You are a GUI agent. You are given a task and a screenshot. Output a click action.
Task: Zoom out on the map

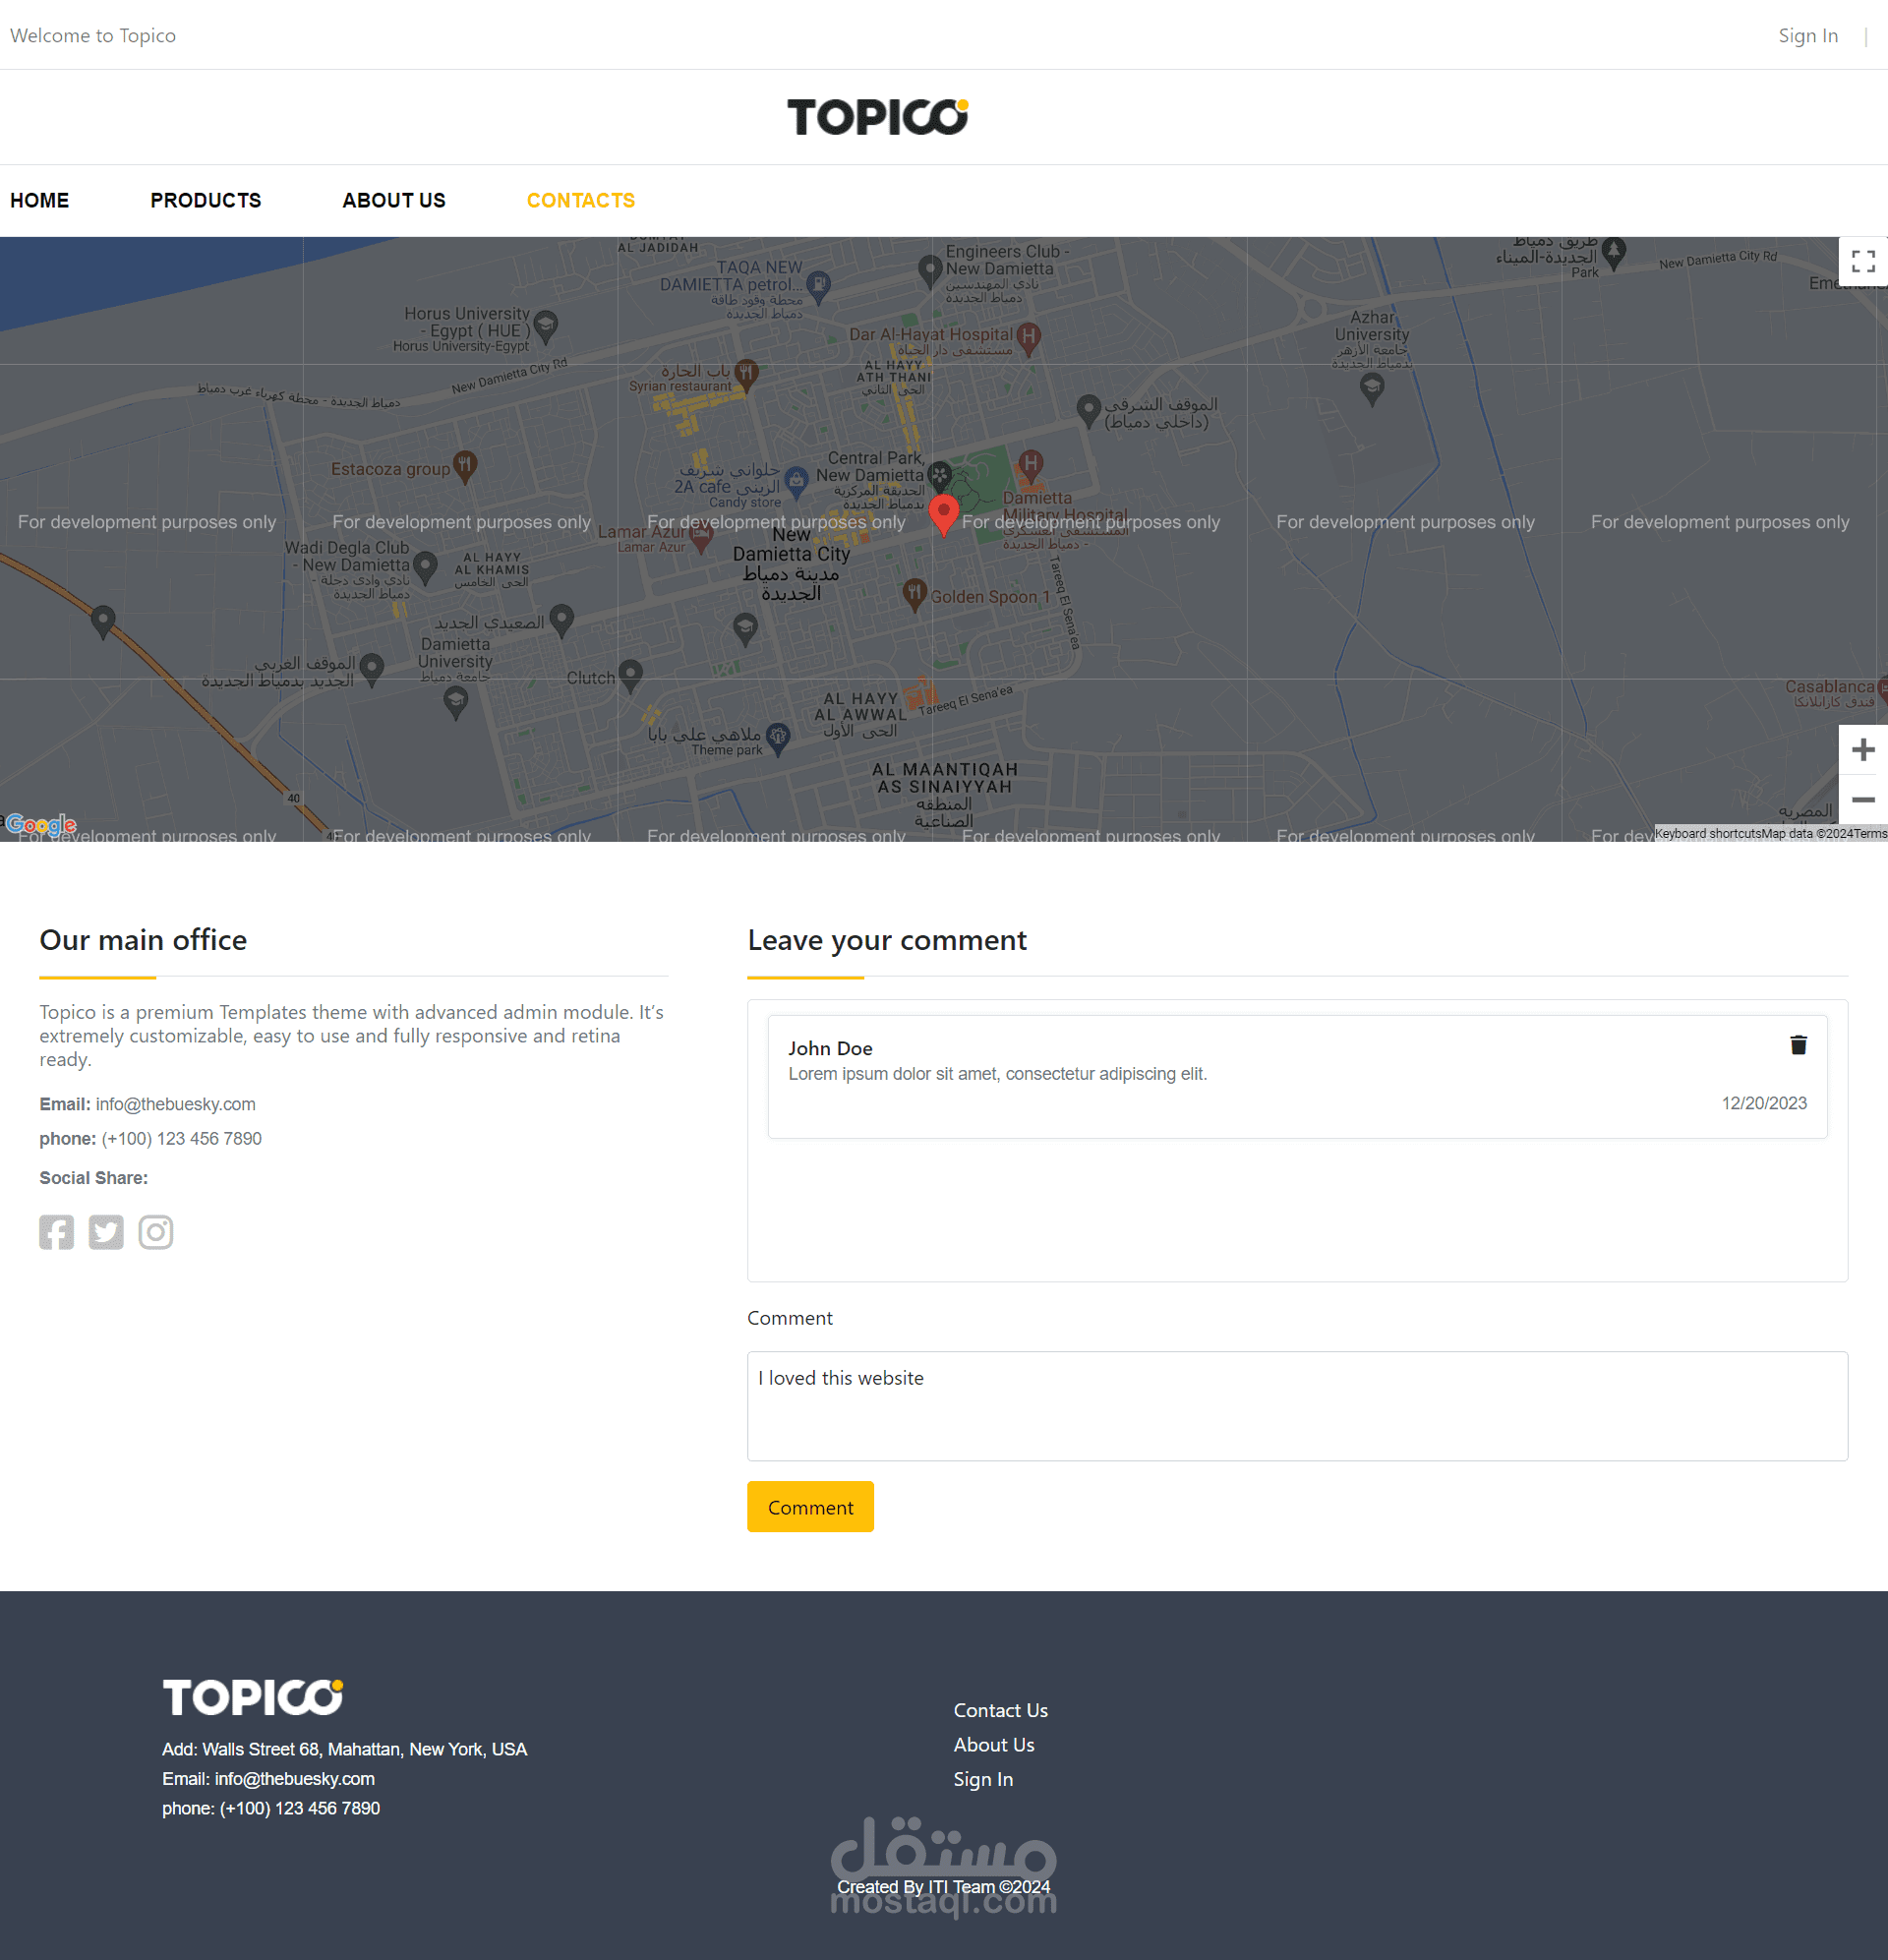point(1862,800)
